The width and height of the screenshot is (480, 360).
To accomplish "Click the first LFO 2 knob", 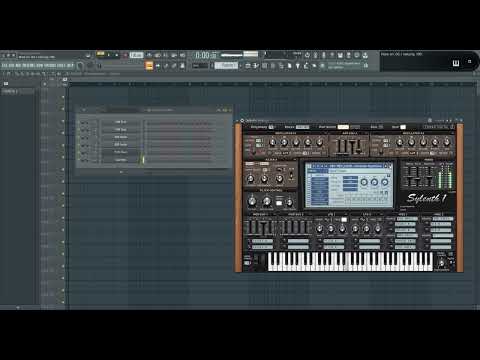I will pos(355,228).
